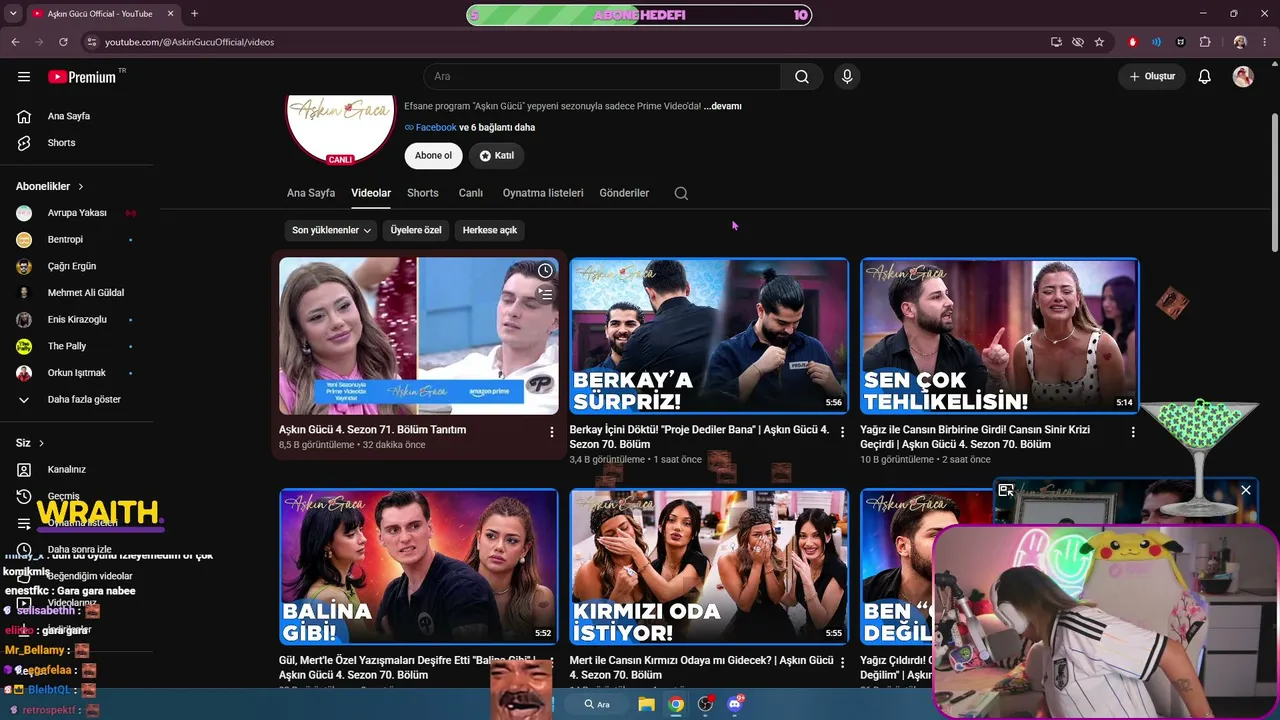
Task: Open the tab search dropdown arrow
Action: click(x=13, y=14)
